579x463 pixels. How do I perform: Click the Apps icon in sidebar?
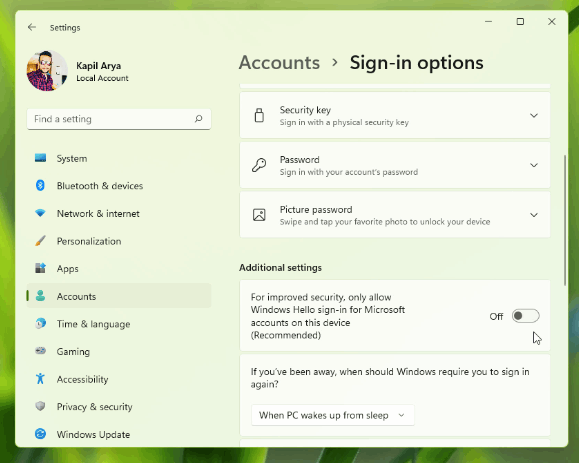tap(40, 268)
